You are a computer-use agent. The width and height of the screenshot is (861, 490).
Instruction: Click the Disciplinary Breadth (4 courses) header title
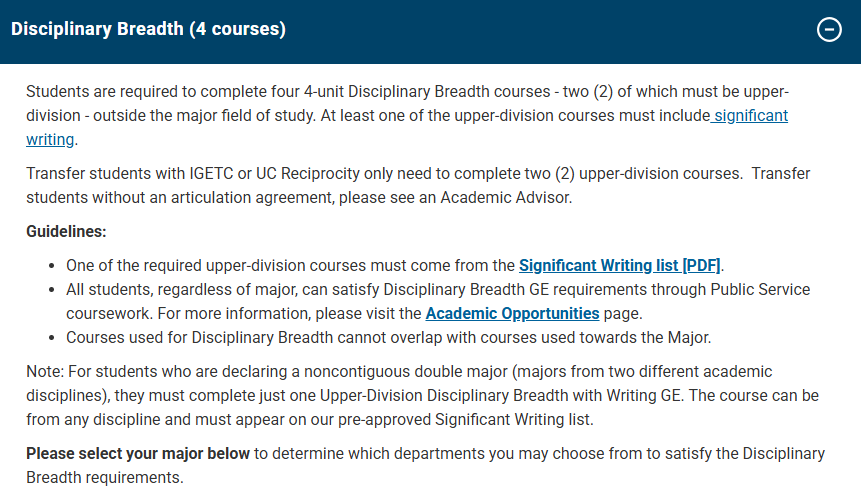point(148,29)
